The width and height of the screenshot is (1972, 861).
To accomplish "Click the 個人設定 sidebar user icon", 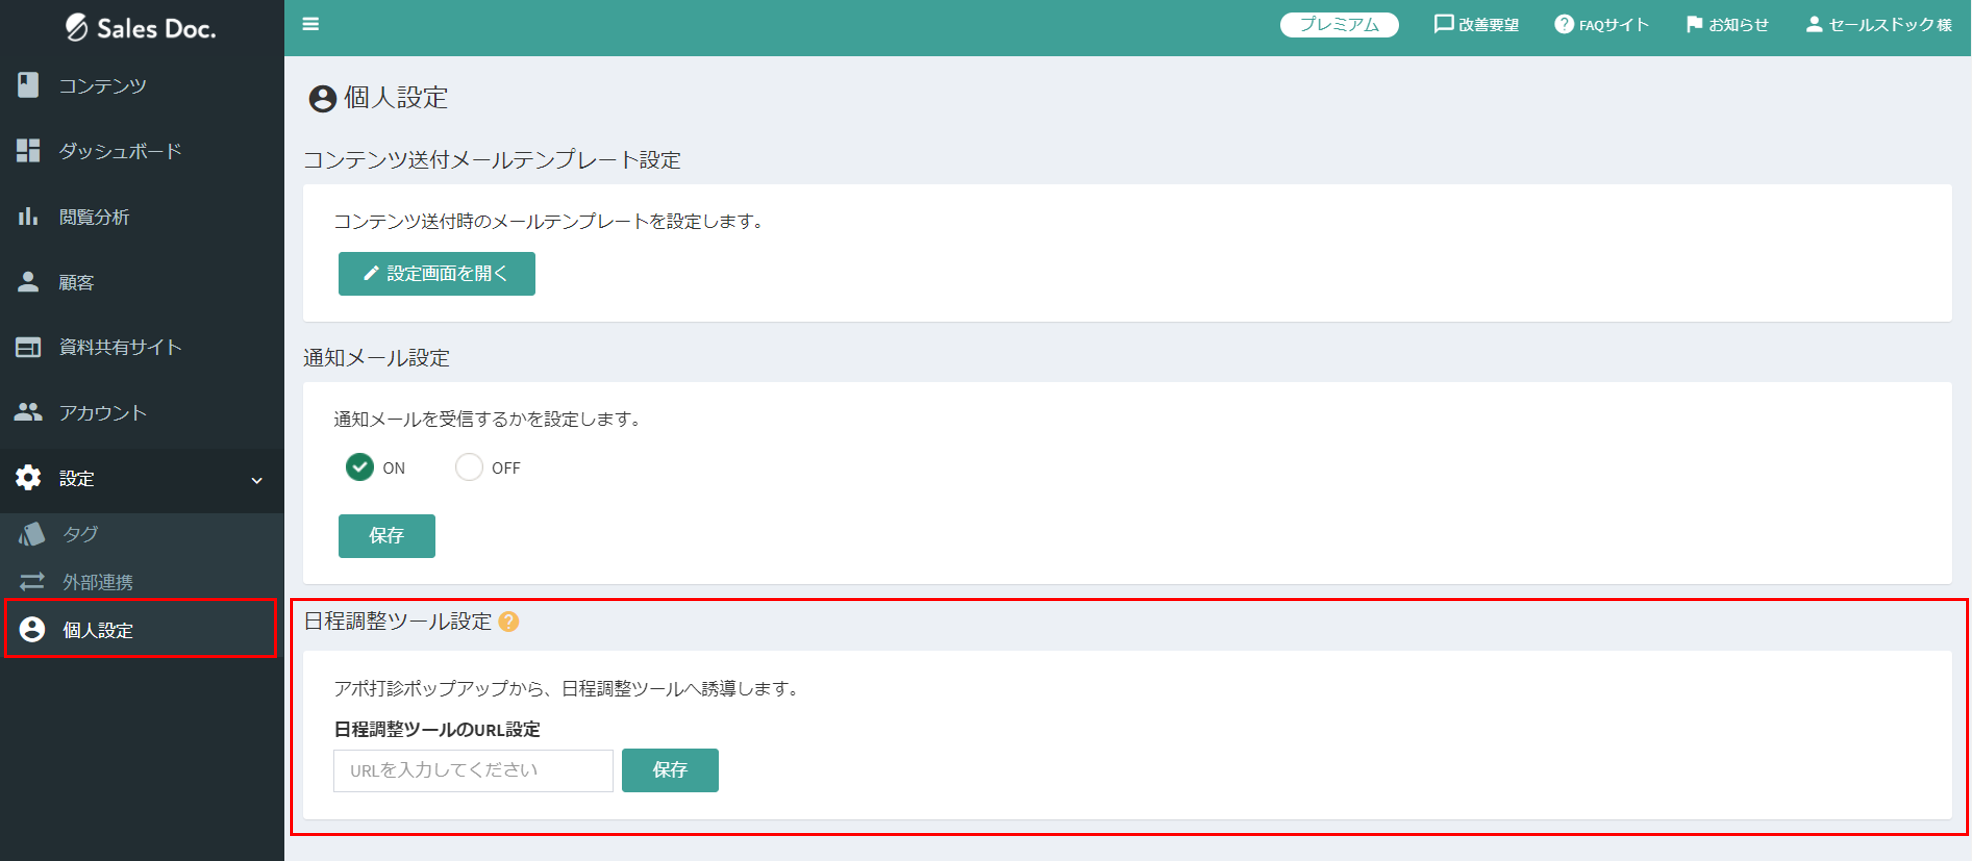I will pos(32,629).
